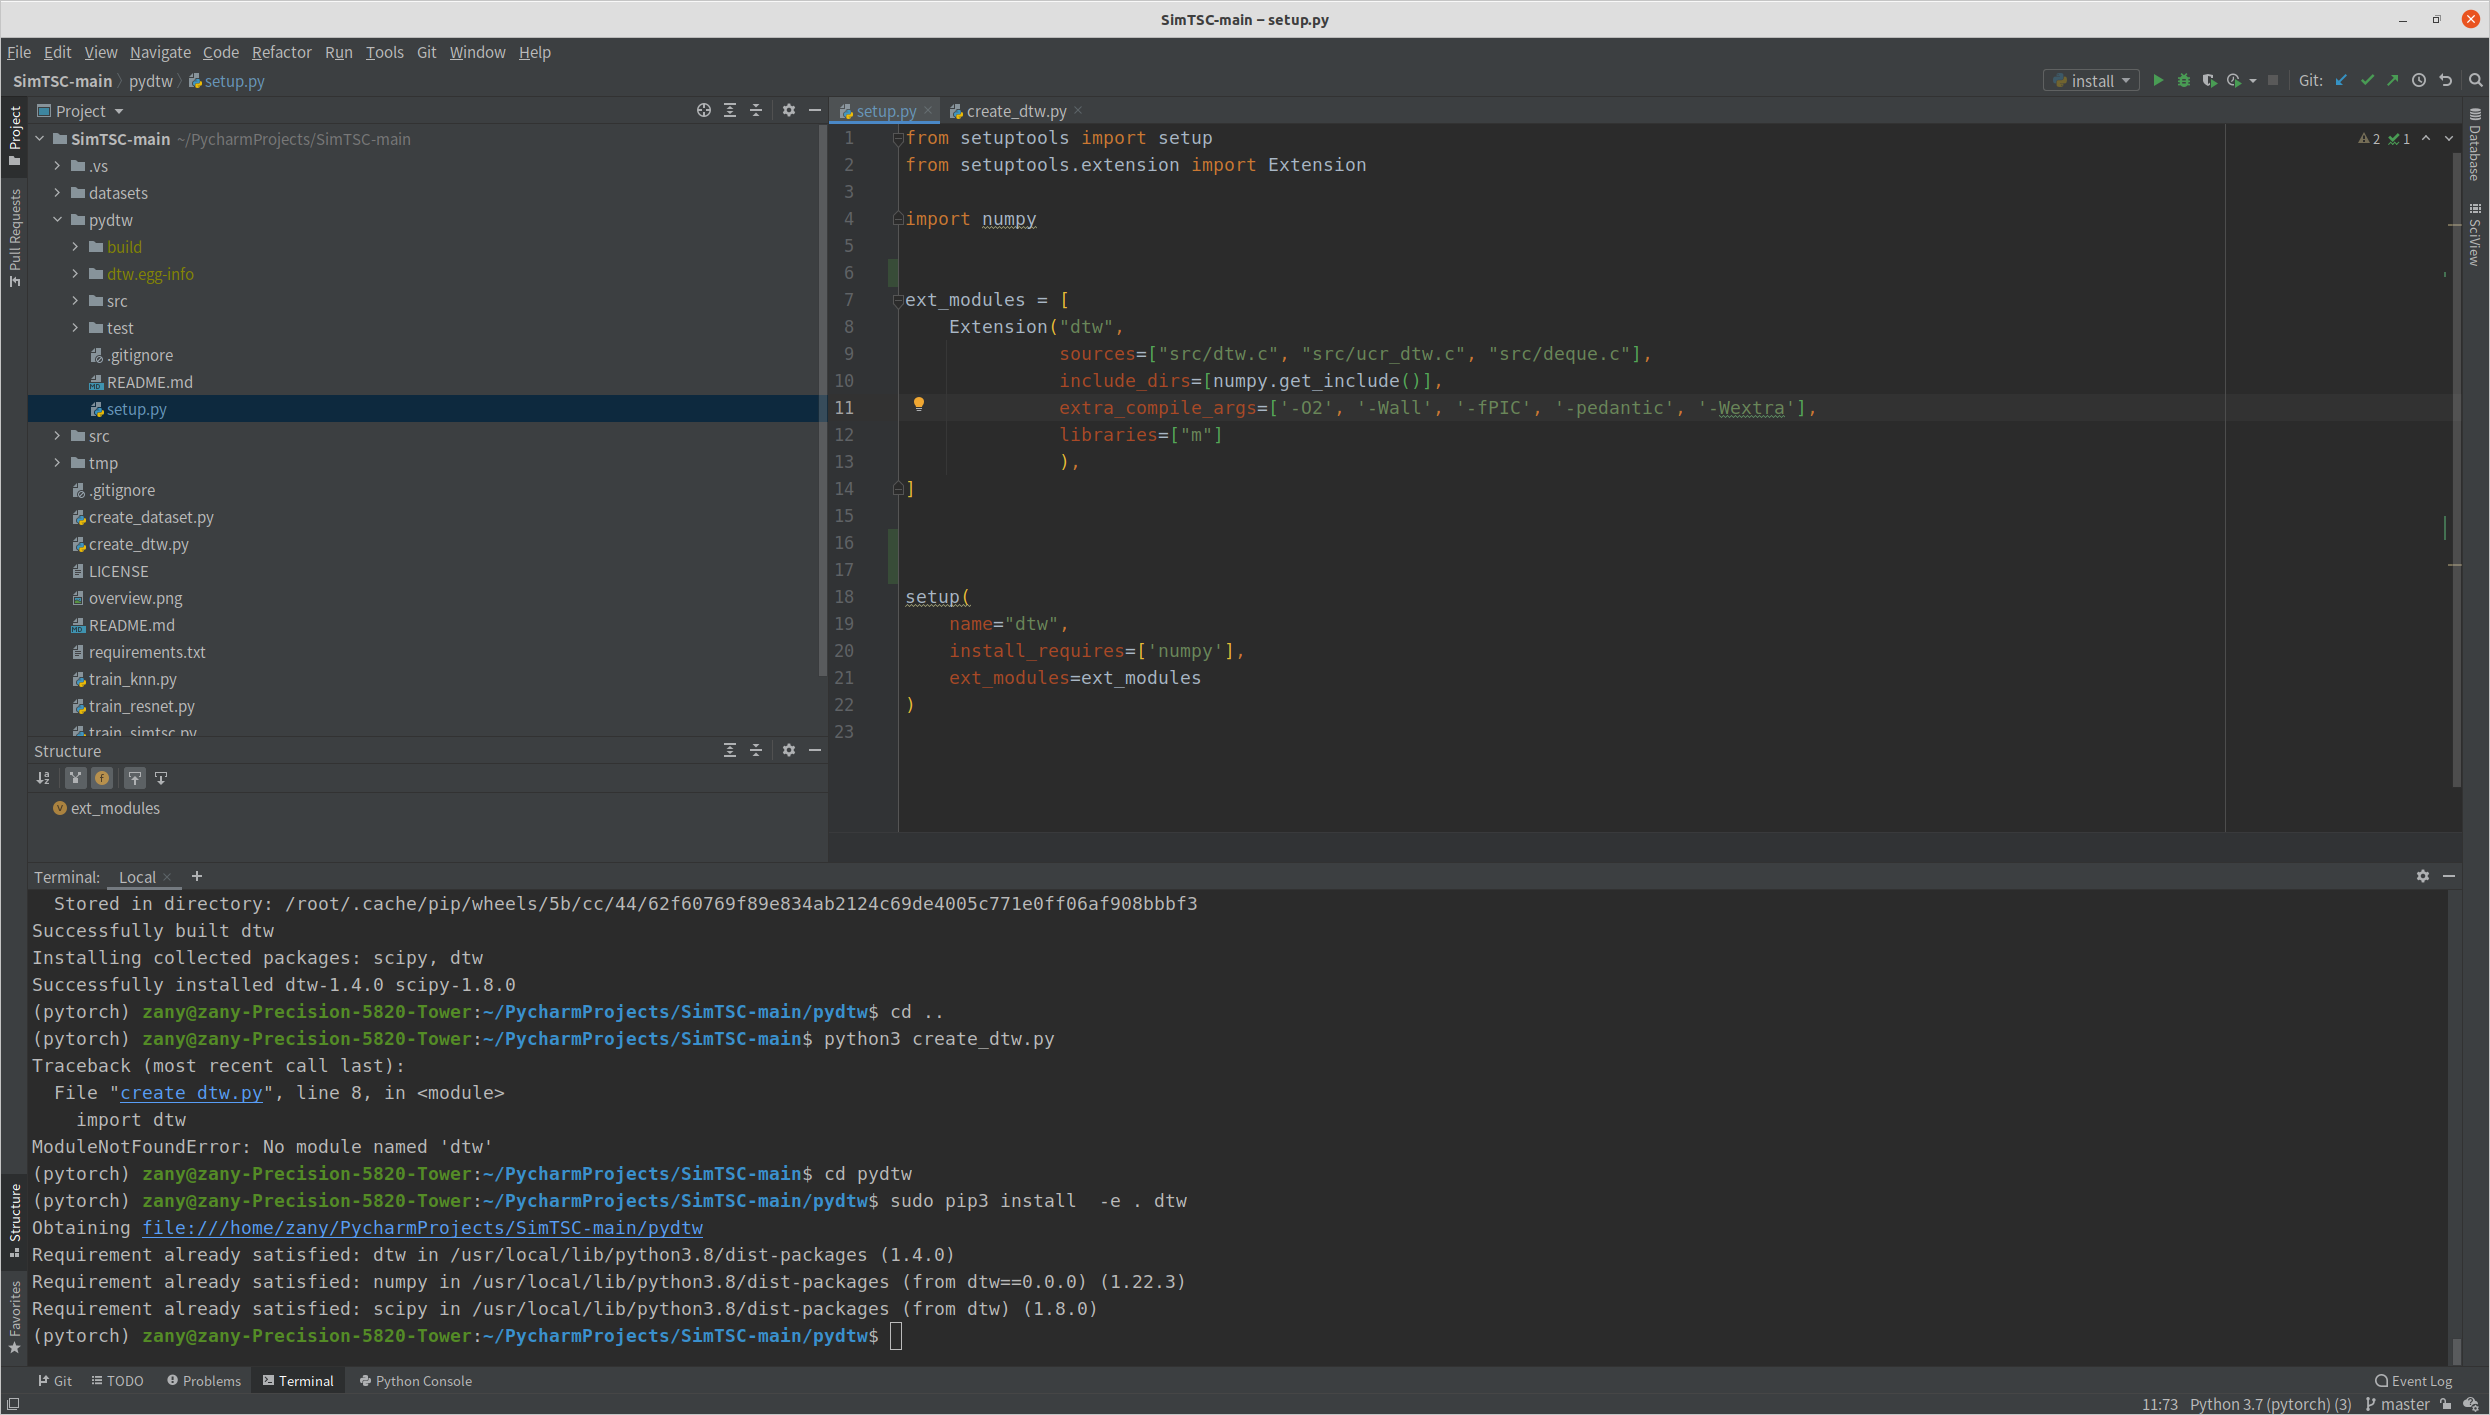
Task: Open the Refactor menu
Action: [x=281, y=52]
